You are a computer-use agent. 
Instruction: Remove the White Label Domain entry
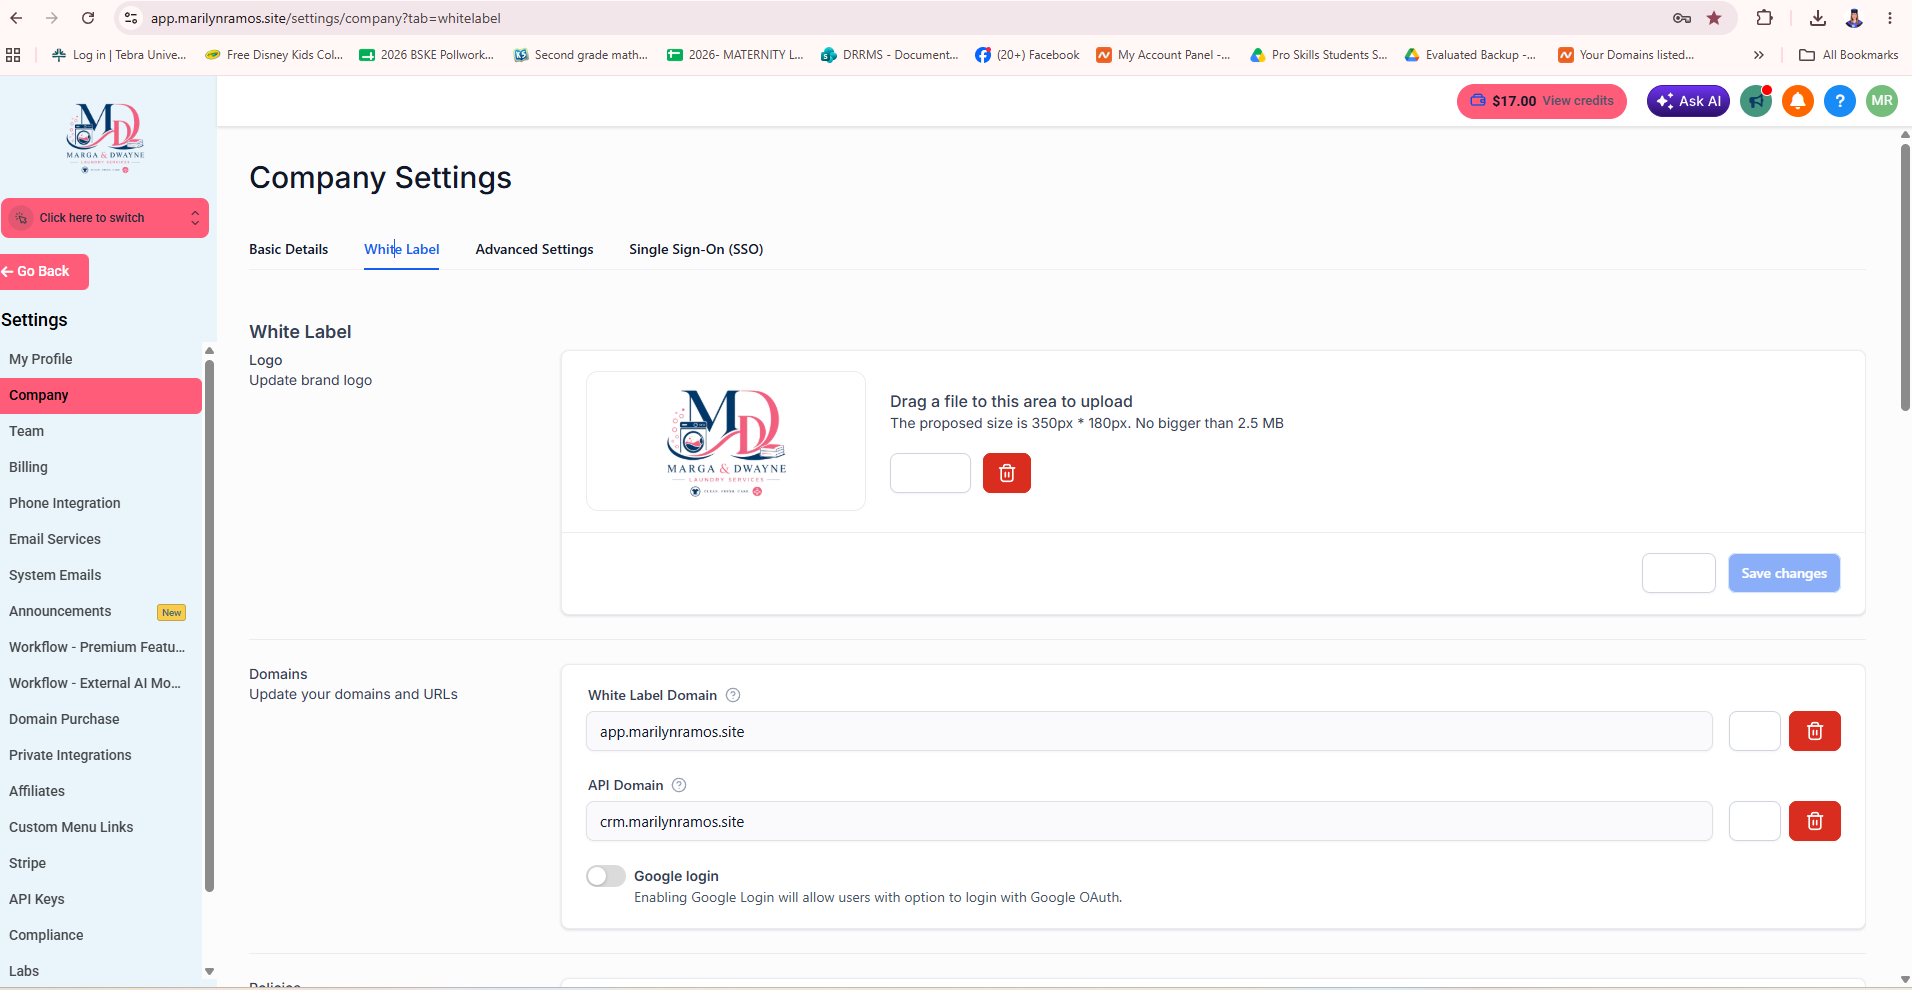(x=1814, y=731)
